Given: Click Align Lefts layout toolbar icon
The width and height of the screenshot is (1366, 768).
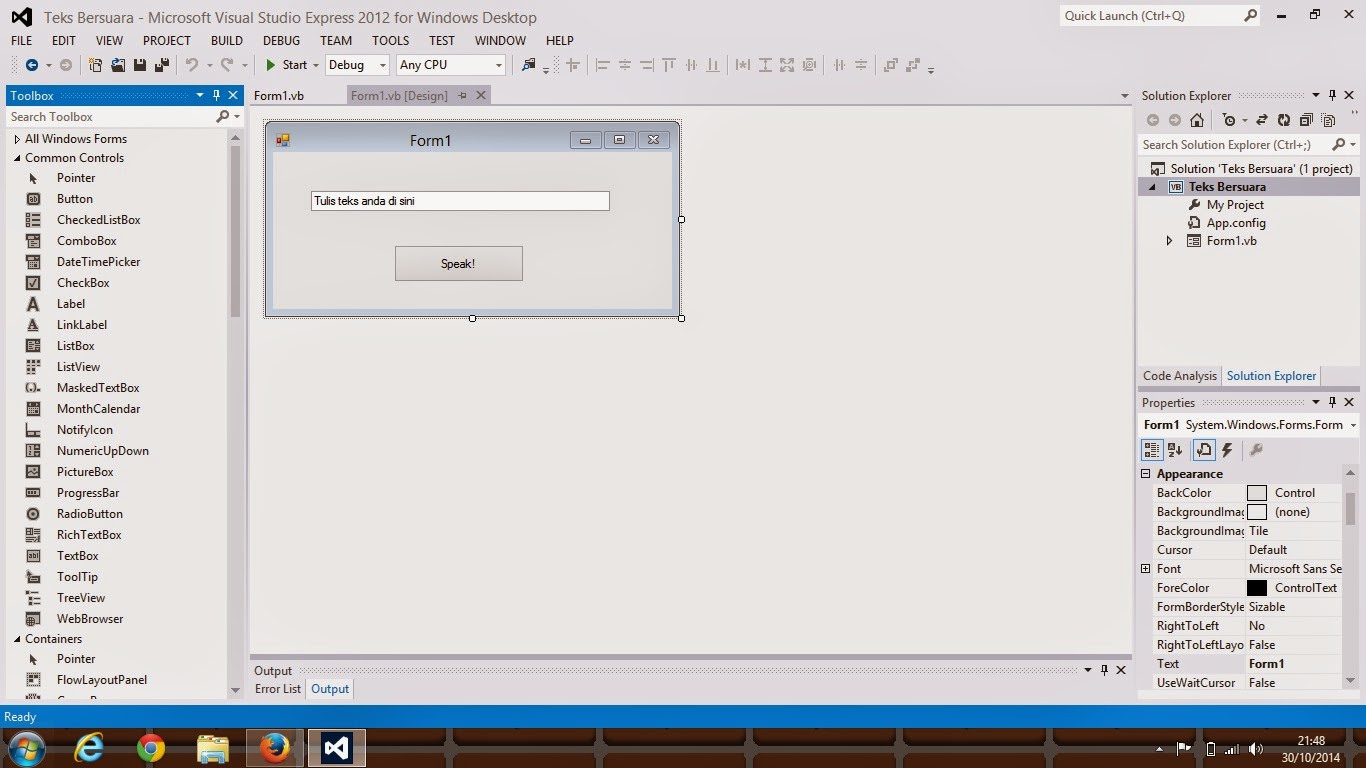Looking at the screenshot, I should point(603,65).
